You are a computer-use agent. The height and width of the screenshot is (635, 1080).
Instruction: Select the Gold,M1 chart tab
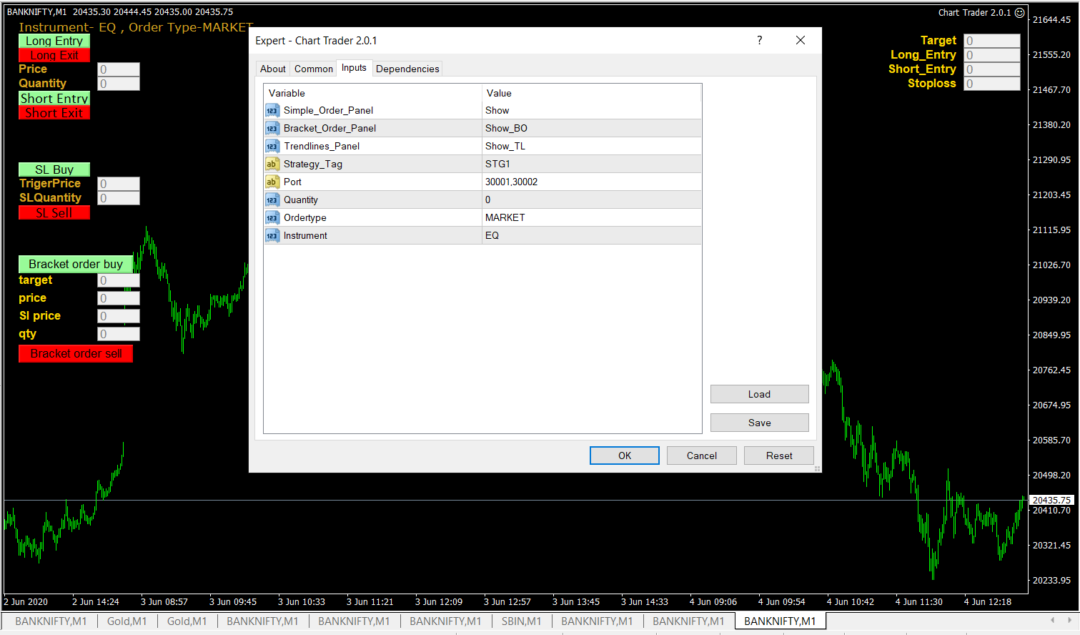(126, 620)
